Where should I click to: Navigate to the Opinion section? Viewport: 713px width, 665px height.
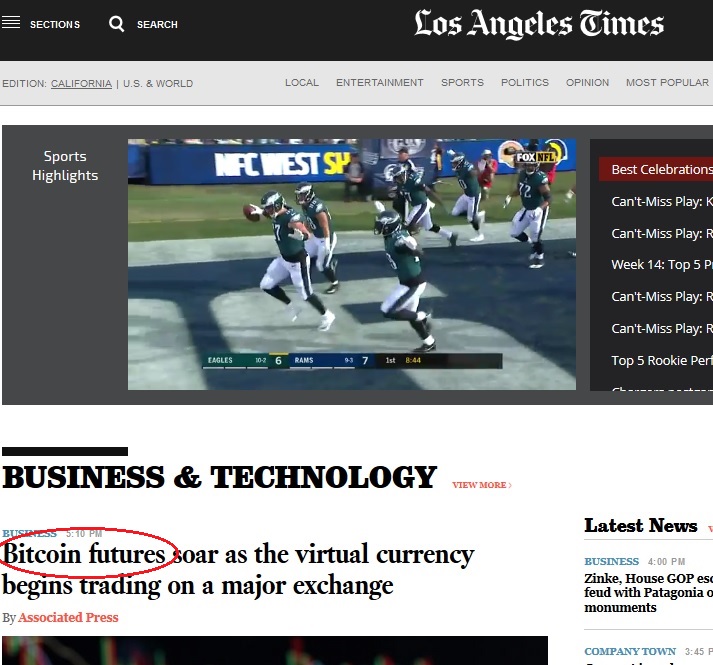pyautogui.click(x=587, y=83)
